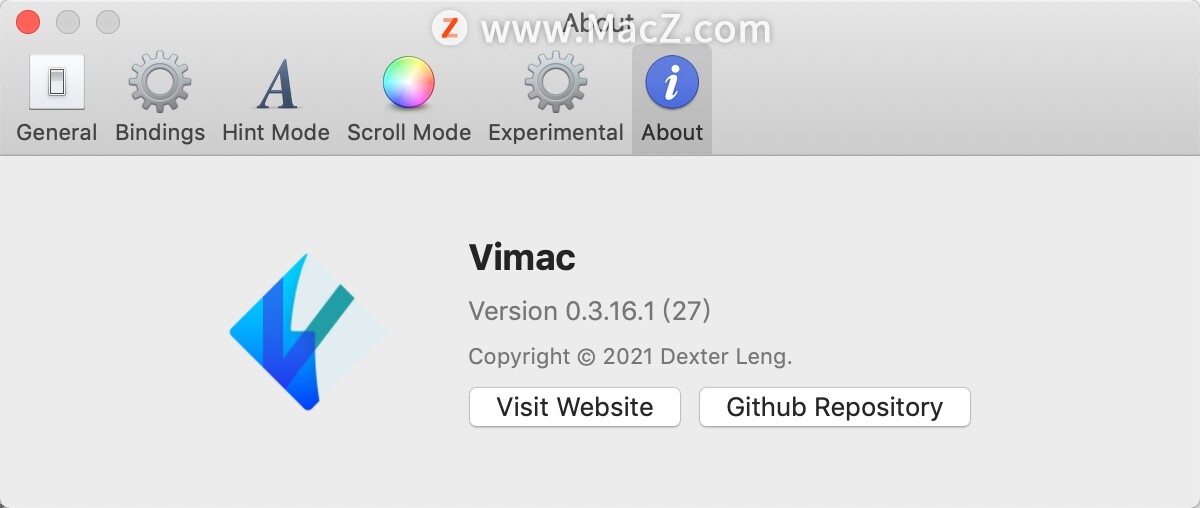Click the Copyright 2021 Dexter Leng text
This screenshot has width=1200, height=508.
[x=630, y=356]
